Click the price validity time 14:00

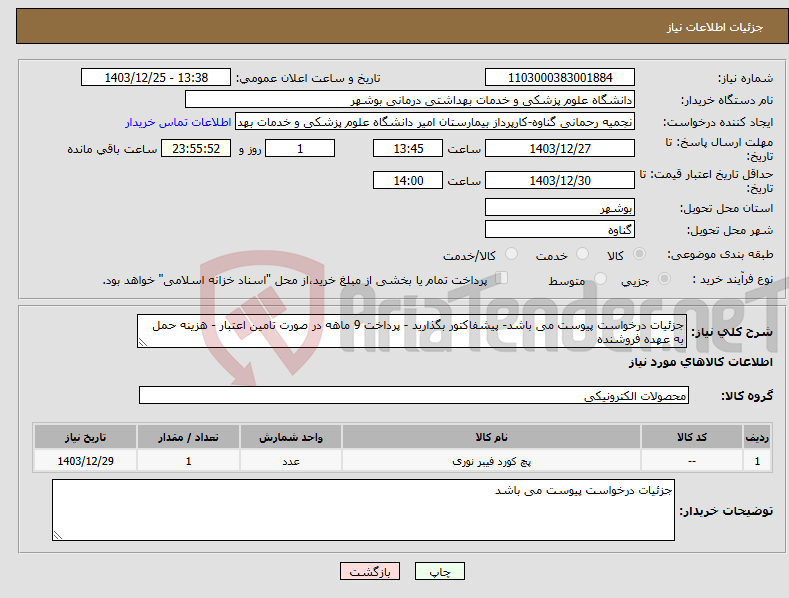click(408, 180)
